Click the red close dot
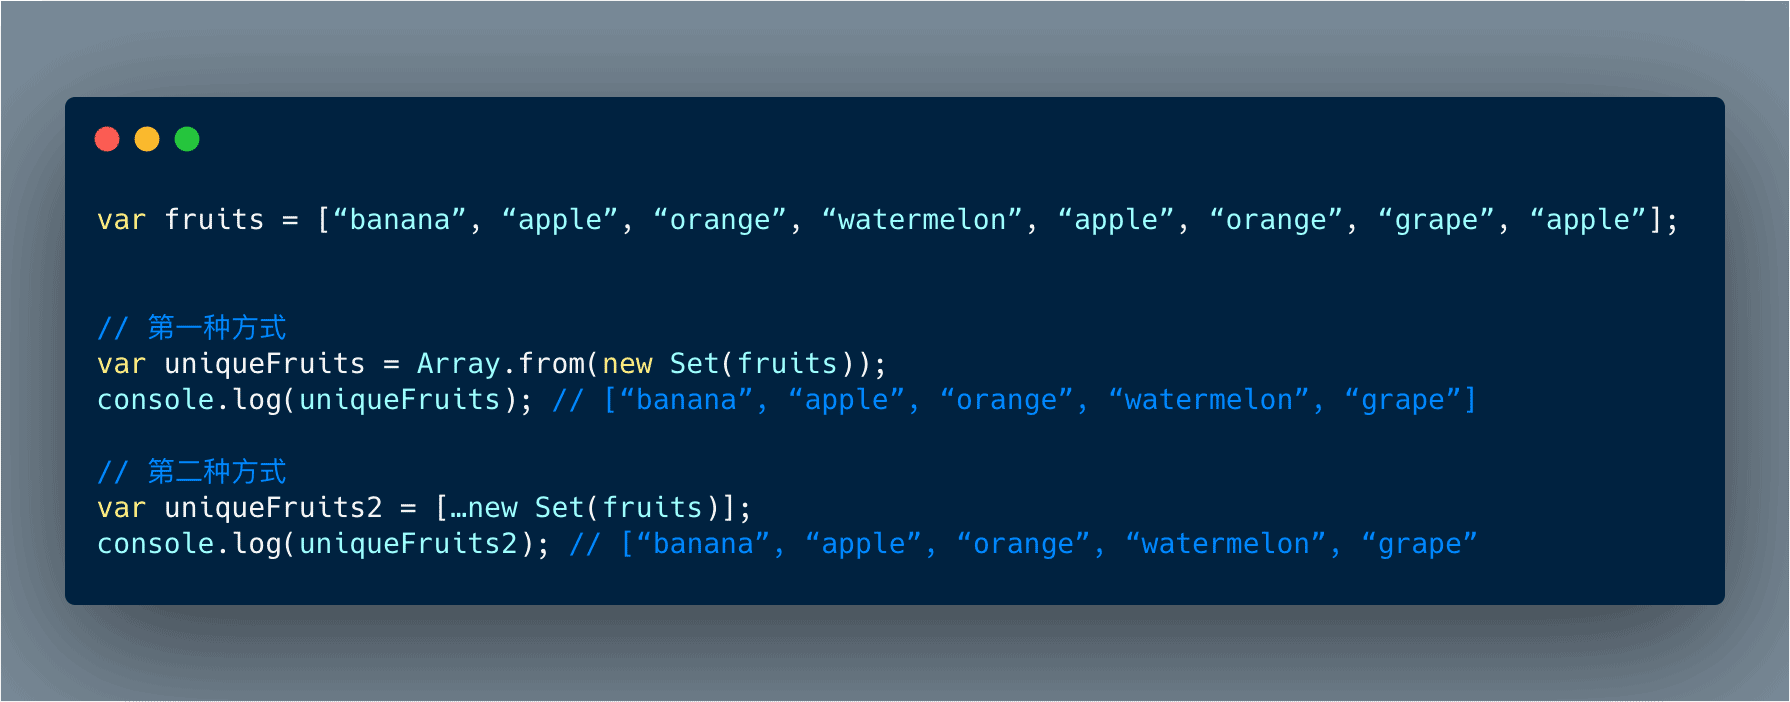The height and width of the screenshot is (702, 1790). click(107, 139)
